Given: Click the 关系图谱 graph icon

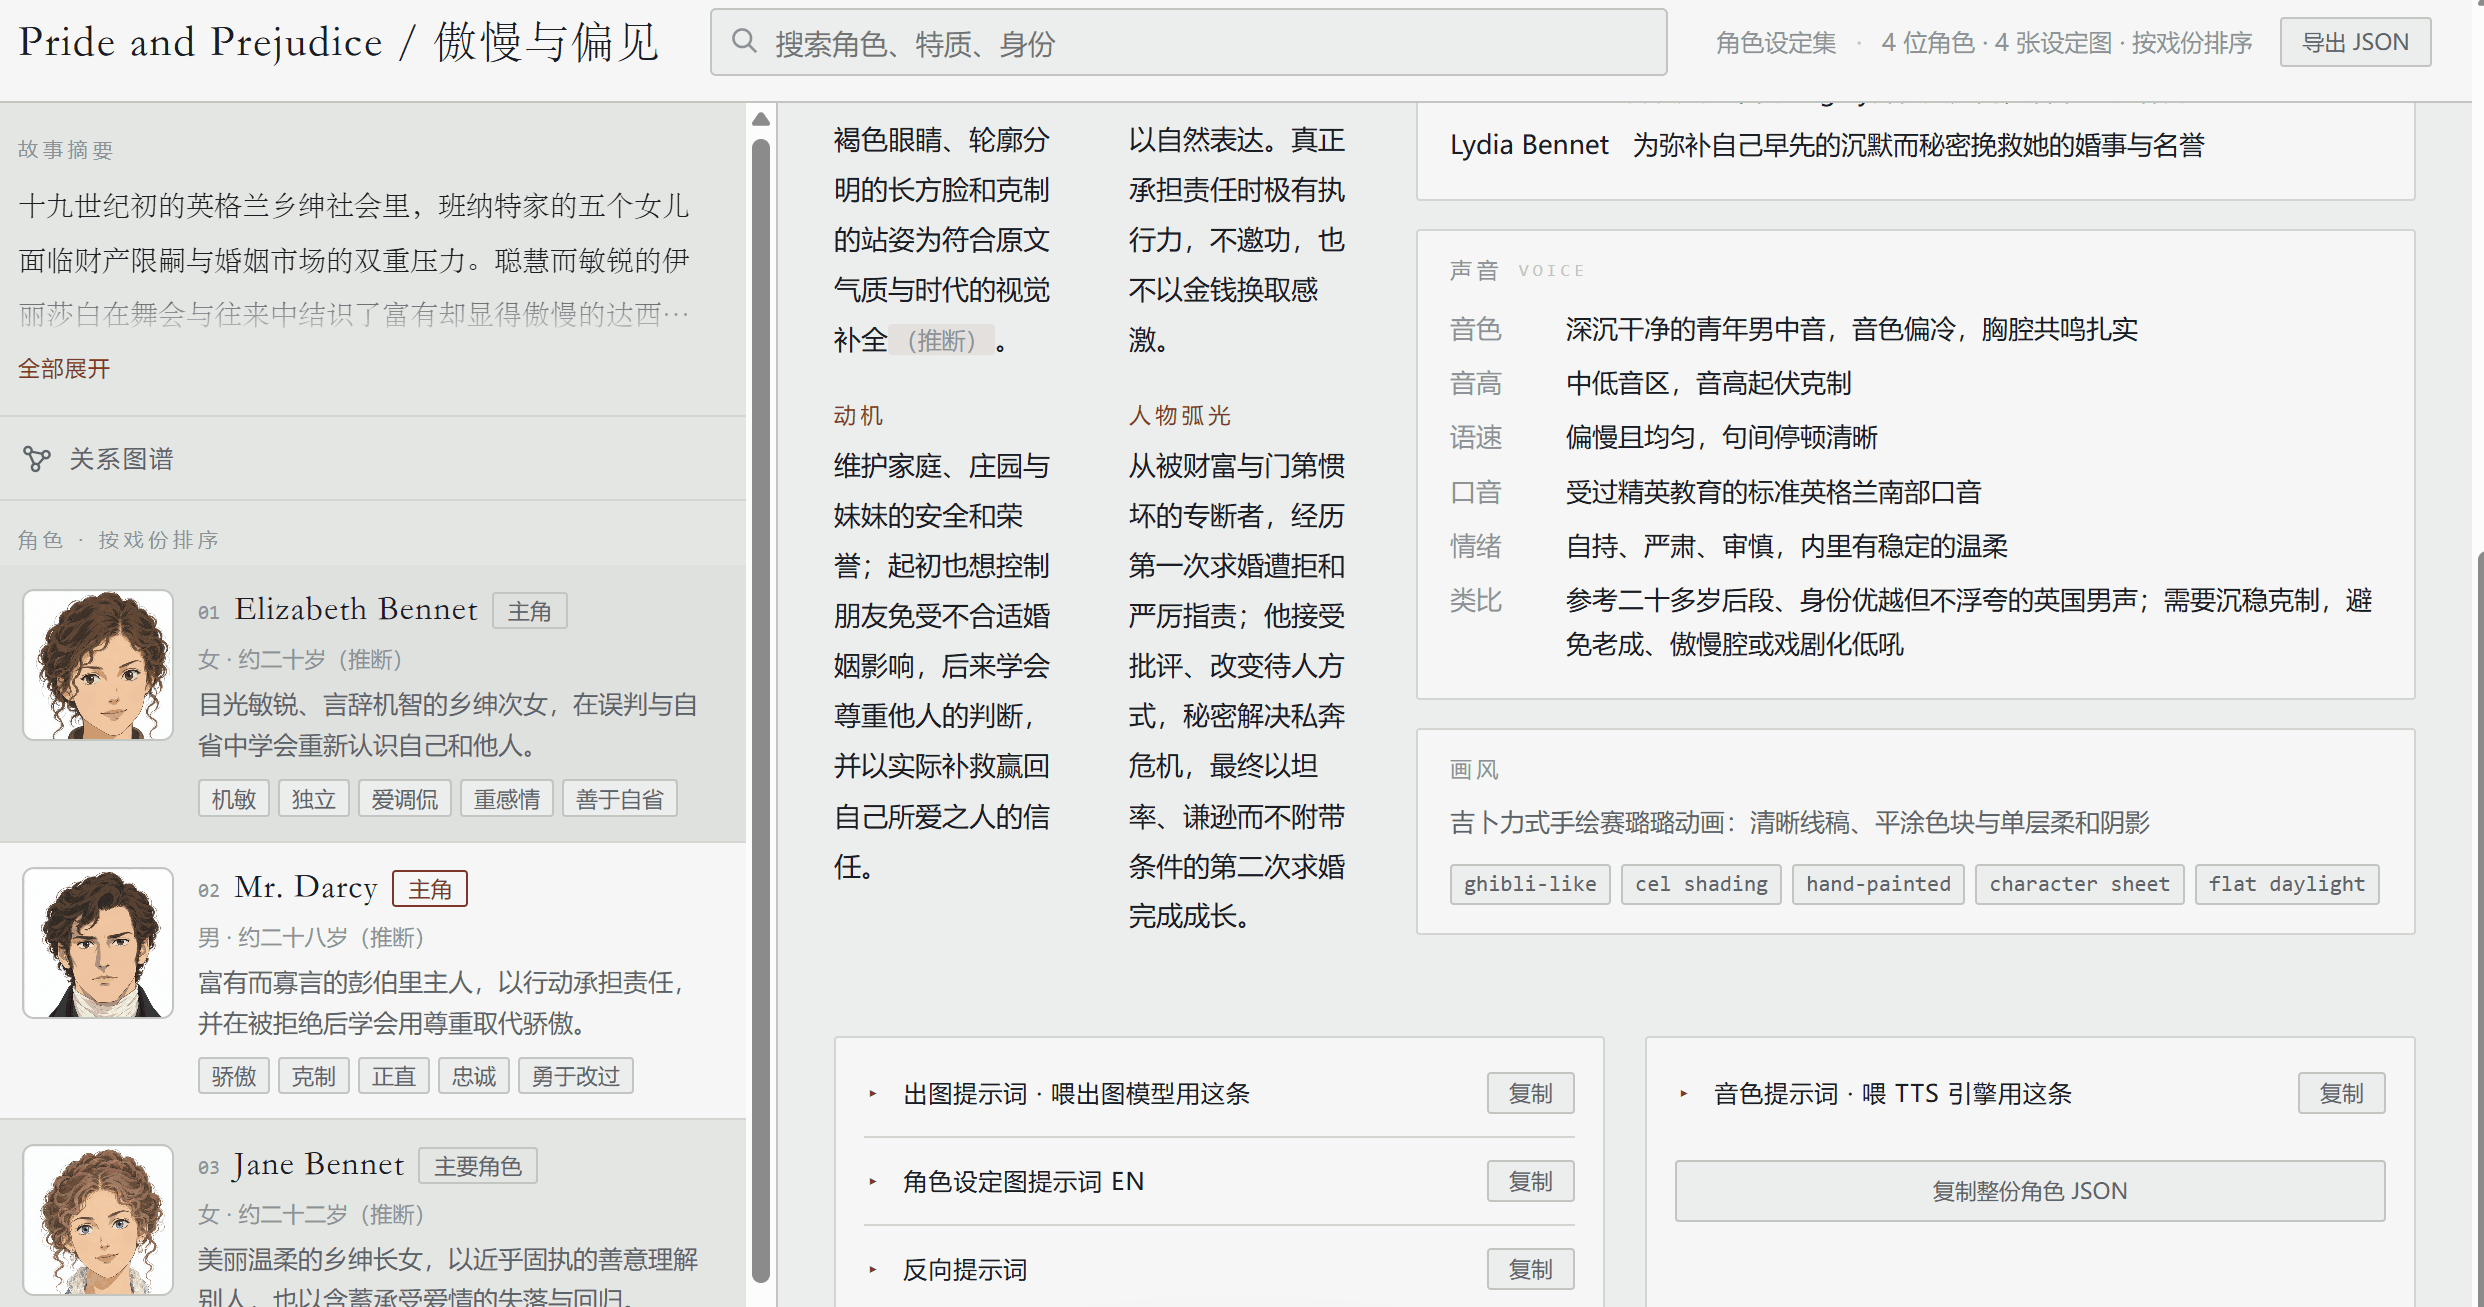Looking at the screenshot, I should click(x=37, y=459).
